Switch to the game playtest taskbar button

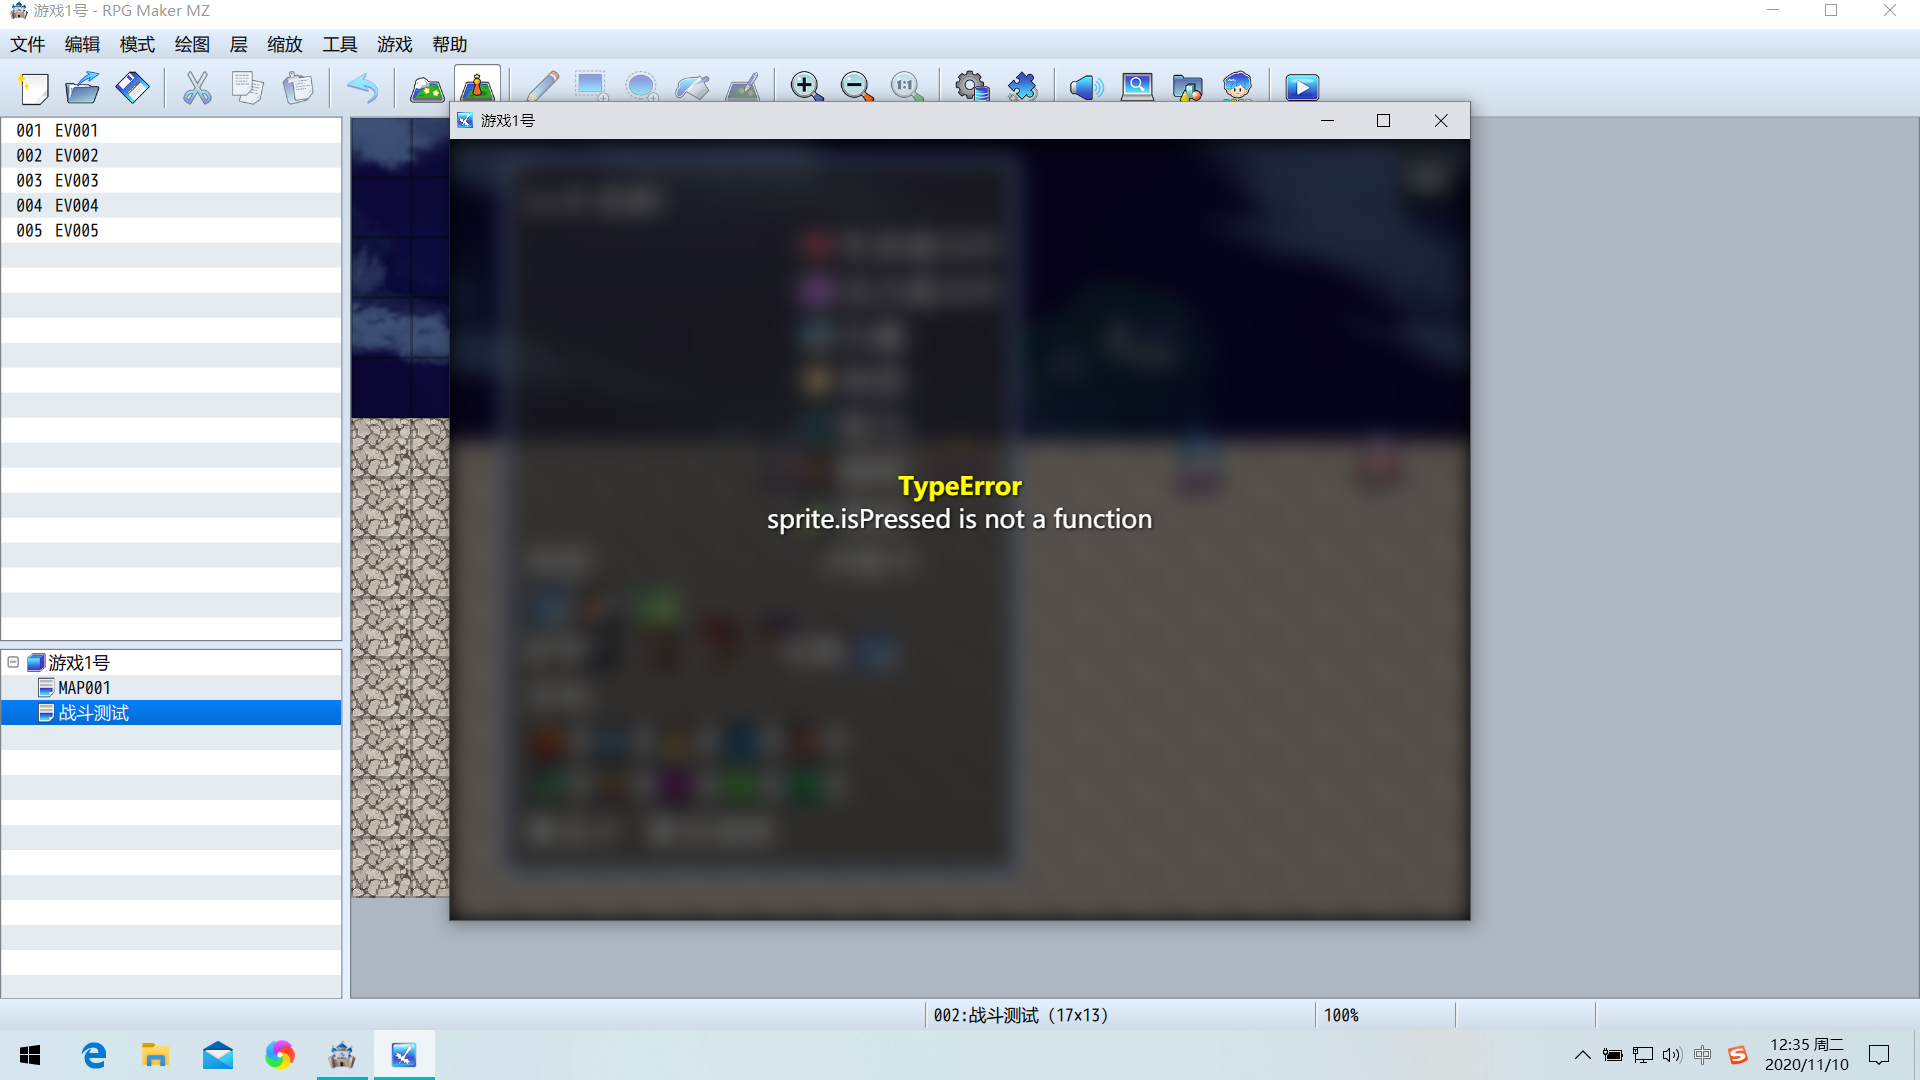click(404, 1055)
